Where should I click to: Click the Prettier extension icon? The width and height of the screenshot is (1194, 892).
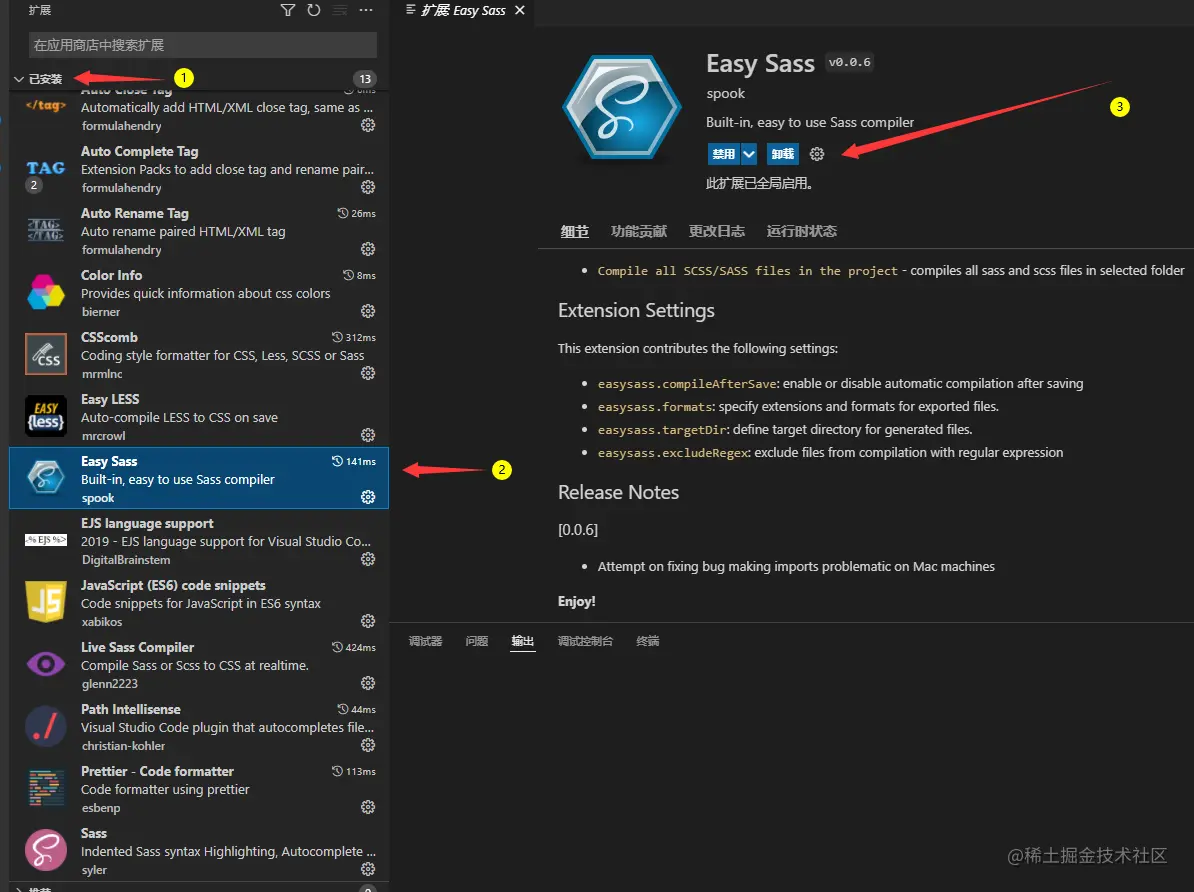pyautogui.click(x=46, y=788)
